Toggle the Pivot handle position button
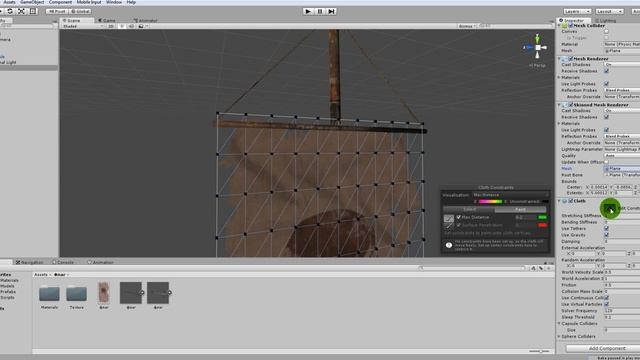Viewport: 640px width, 360px height. [x=57, y=11]
